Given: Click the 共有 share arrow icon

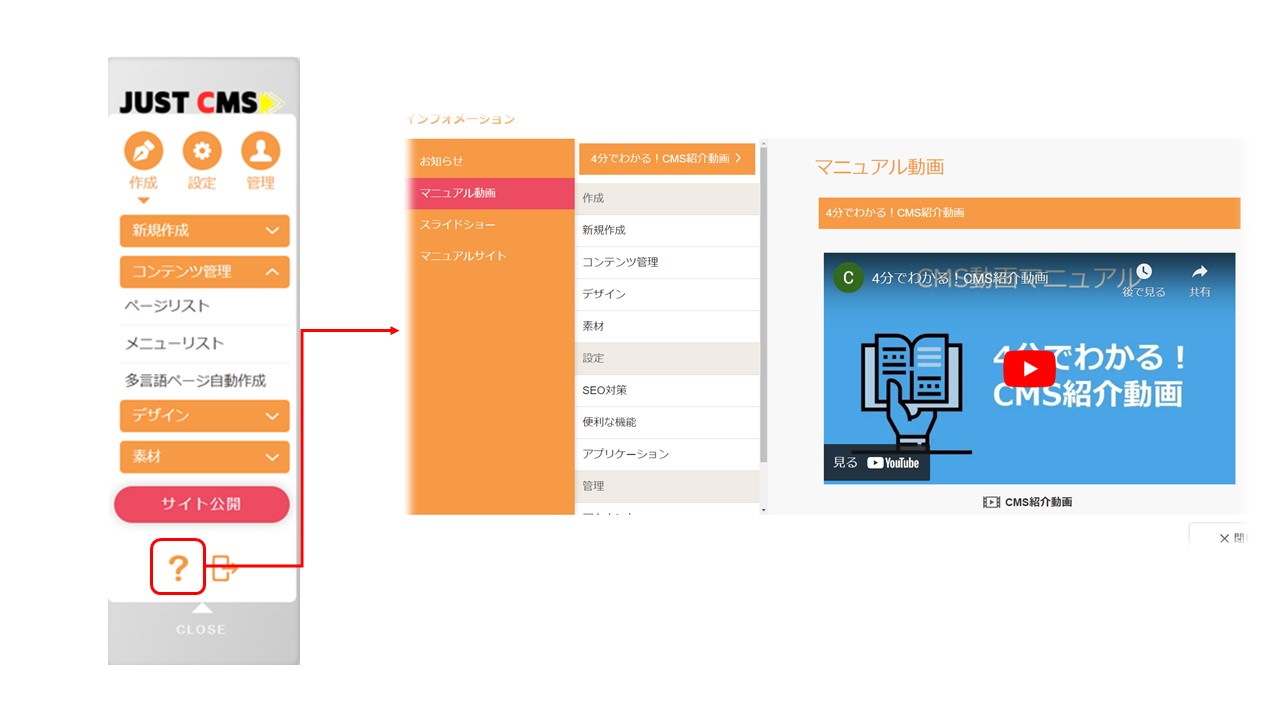Looking at the screenshot, I should point(1200,272).
